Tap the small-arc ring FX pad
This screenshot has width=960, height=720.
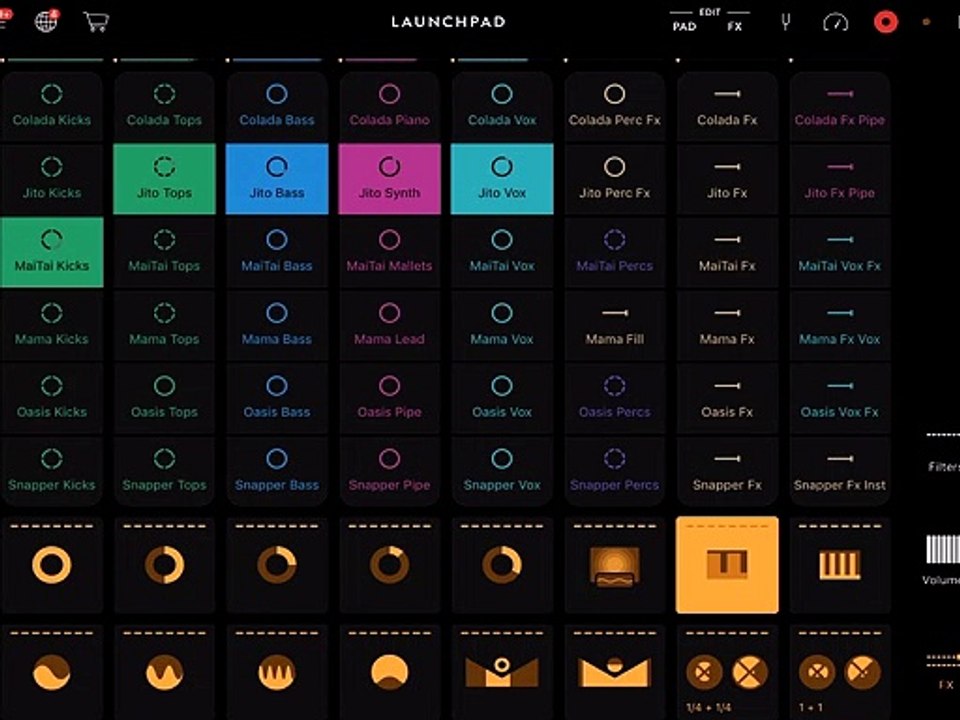pos(389,564)
